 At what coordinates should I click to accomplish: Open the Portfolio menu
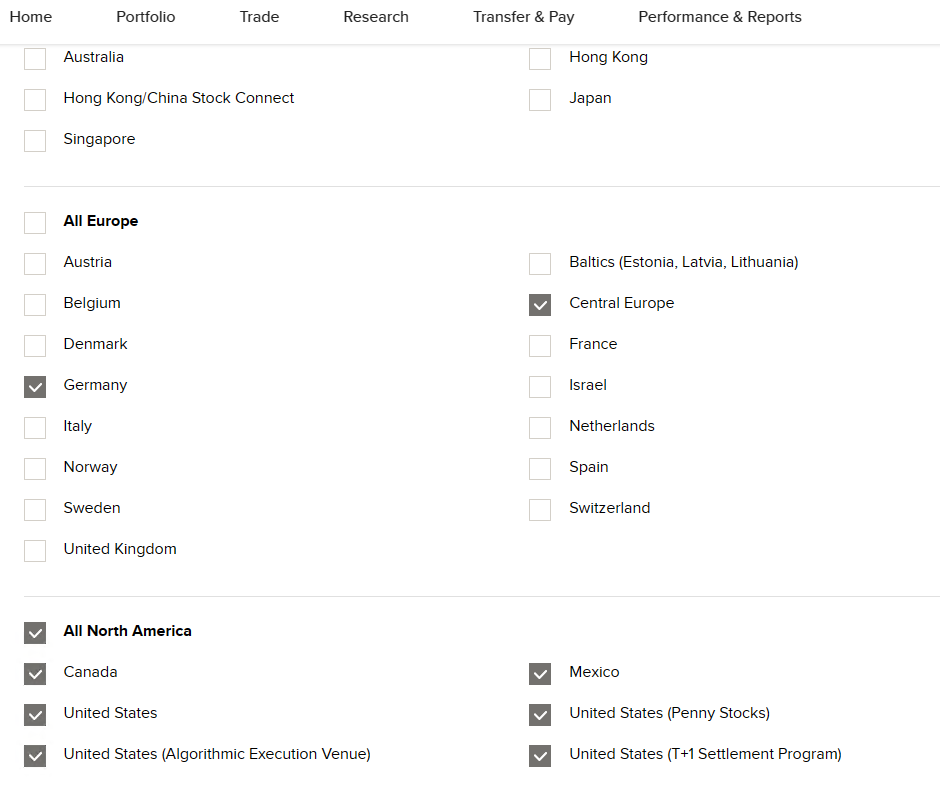pos(145,17)
